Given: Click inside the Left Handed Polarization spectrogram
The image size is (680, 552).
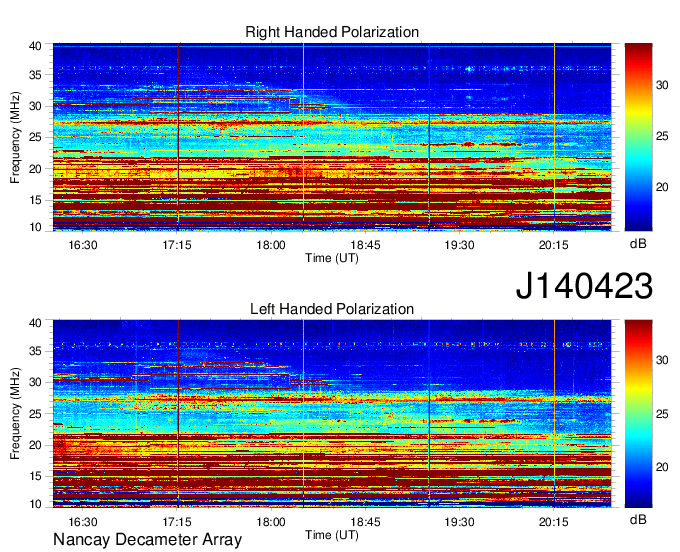Looking at the screenshot, I should [332, 414].
